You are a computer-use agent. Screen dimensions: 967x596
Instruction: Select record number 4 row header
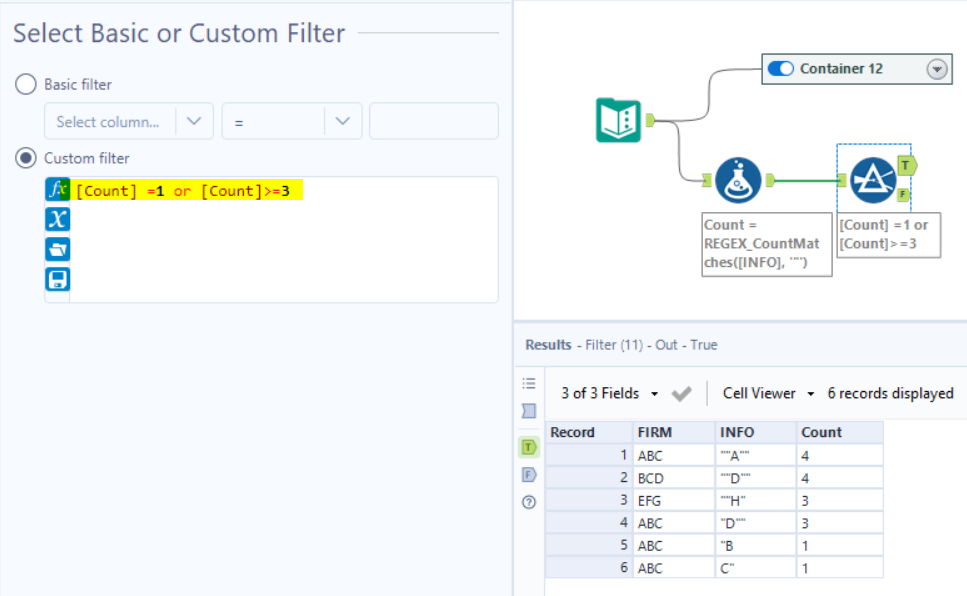click(x=589, y=523)
